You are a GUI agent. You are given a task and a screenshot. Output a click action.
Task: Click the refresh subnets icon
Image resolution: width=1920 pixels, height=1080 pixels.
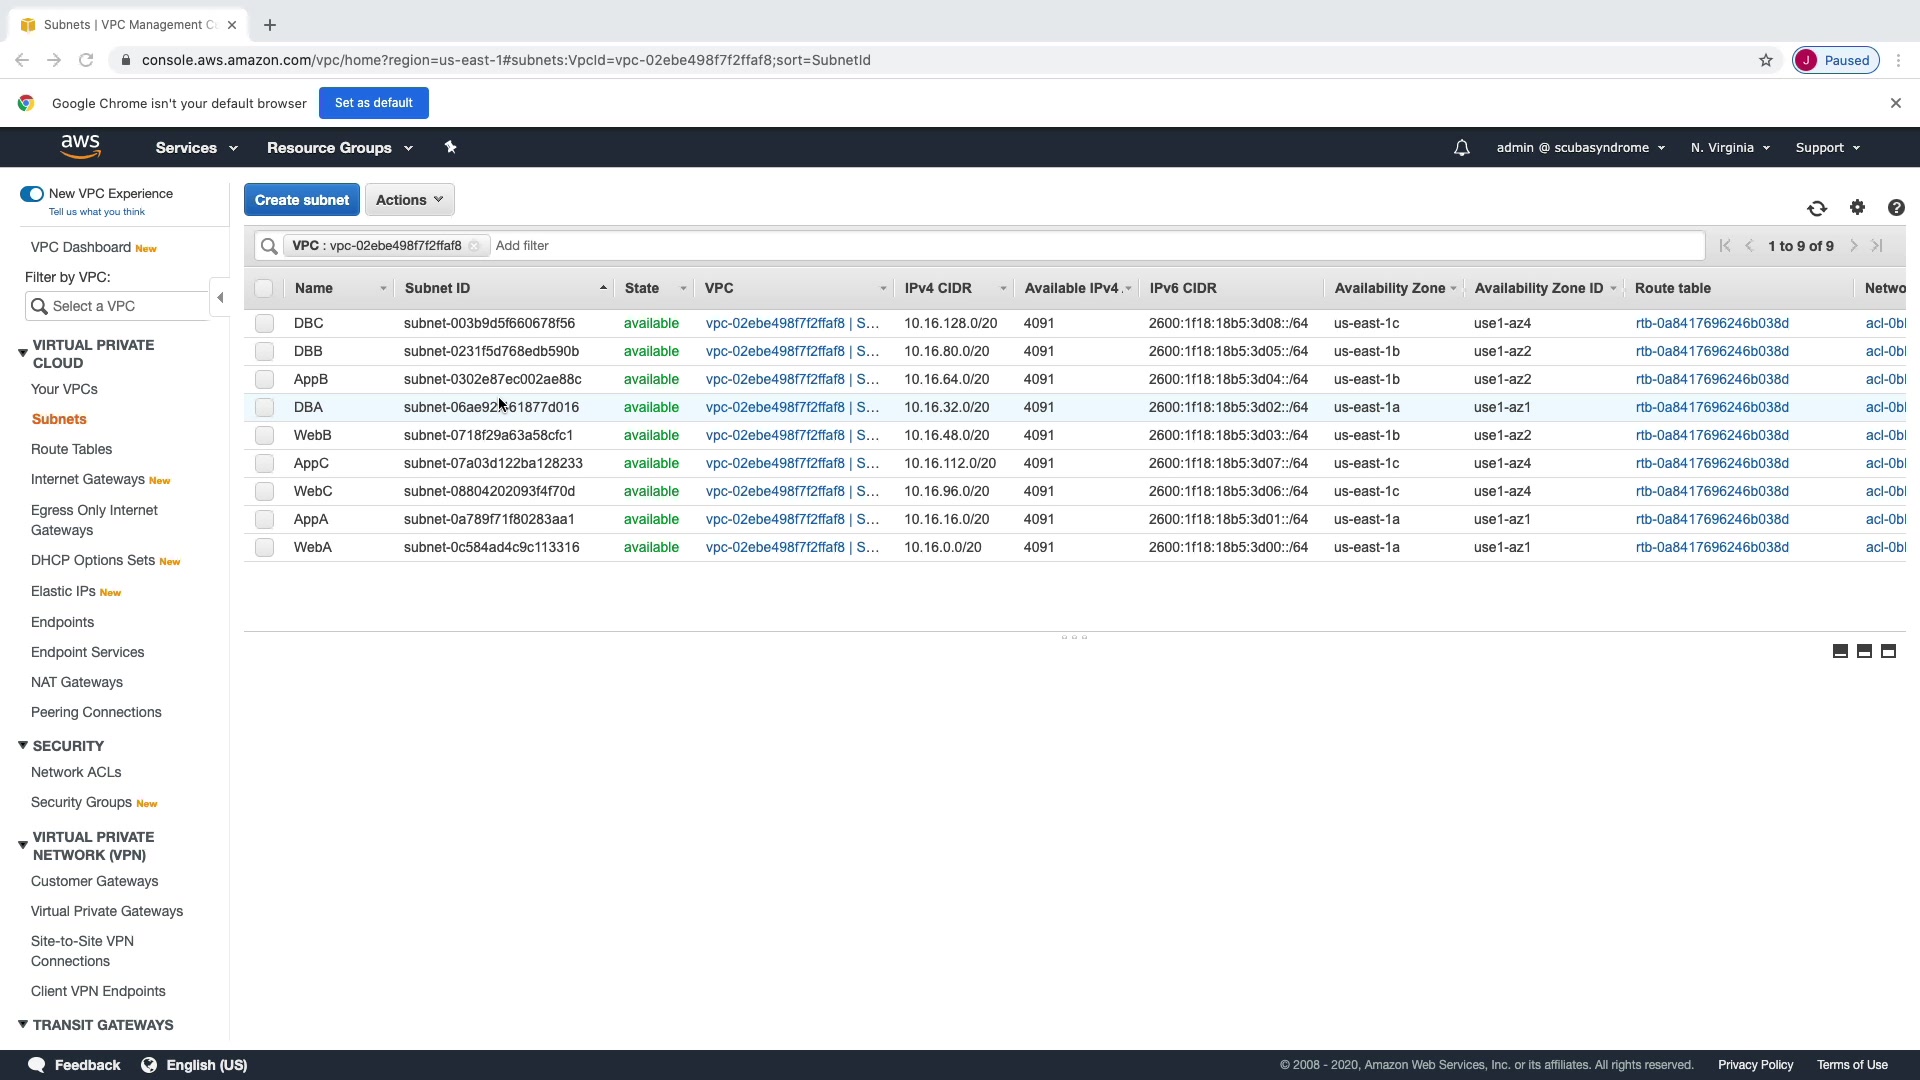pos(1817,208)
